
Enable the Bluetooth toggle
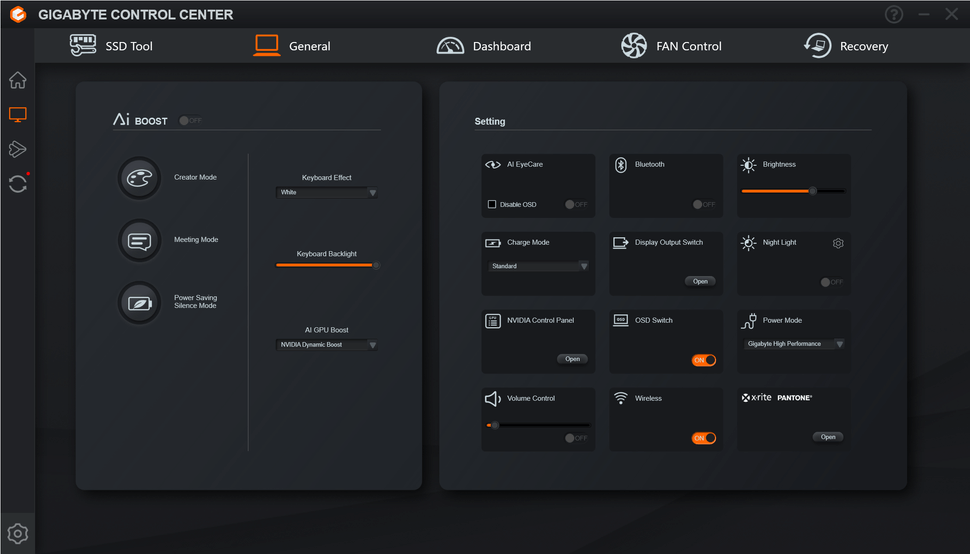tap(704, 204)
